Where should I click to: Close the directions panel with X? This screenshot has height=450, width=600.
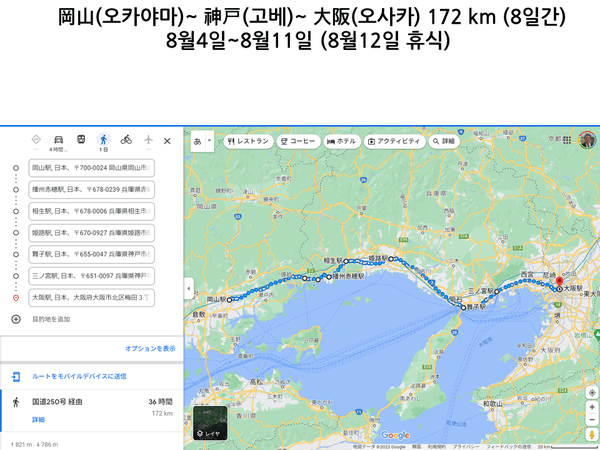(x=168, y=141)
